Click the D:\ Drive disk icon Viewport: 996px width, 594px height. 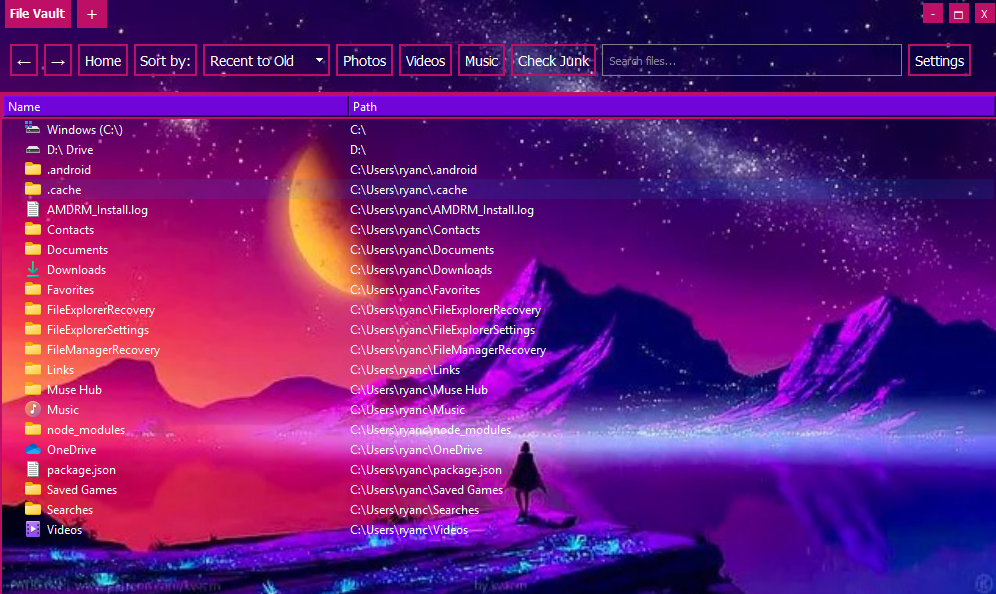[32, 149]
